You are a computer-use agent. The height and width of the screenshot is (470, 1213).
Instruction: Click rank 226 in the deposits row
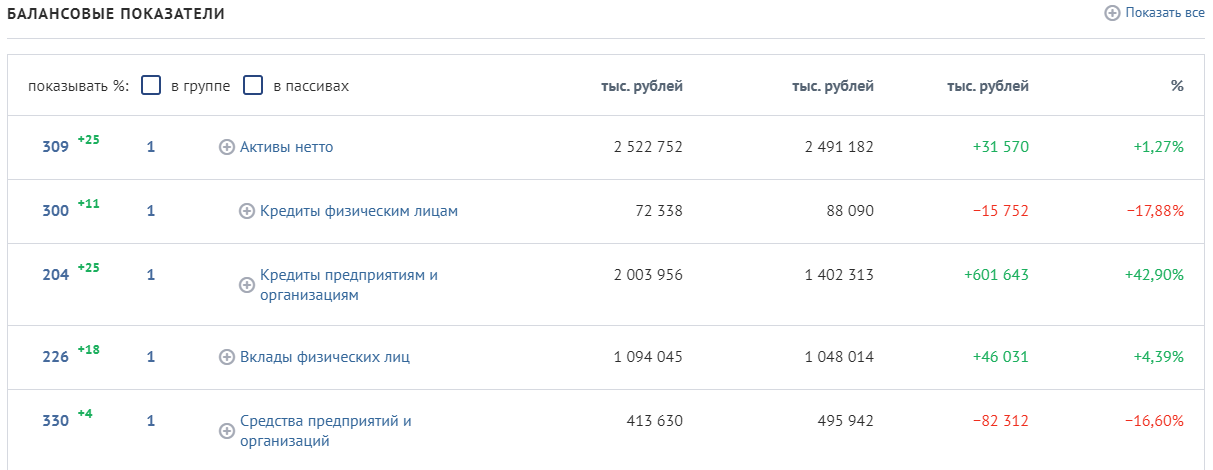tap(55, 357)
